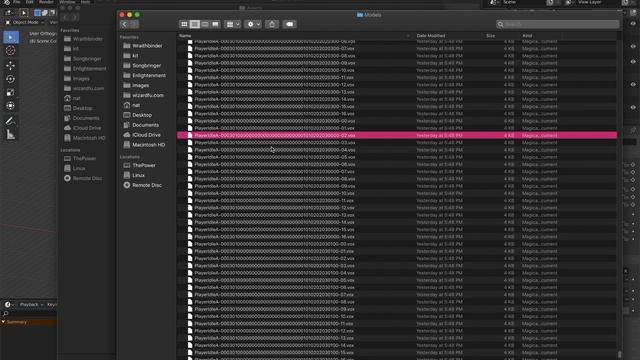
Task: Click the iCloud Drive cloud icon in front Finder
Action: pos(127,135)
